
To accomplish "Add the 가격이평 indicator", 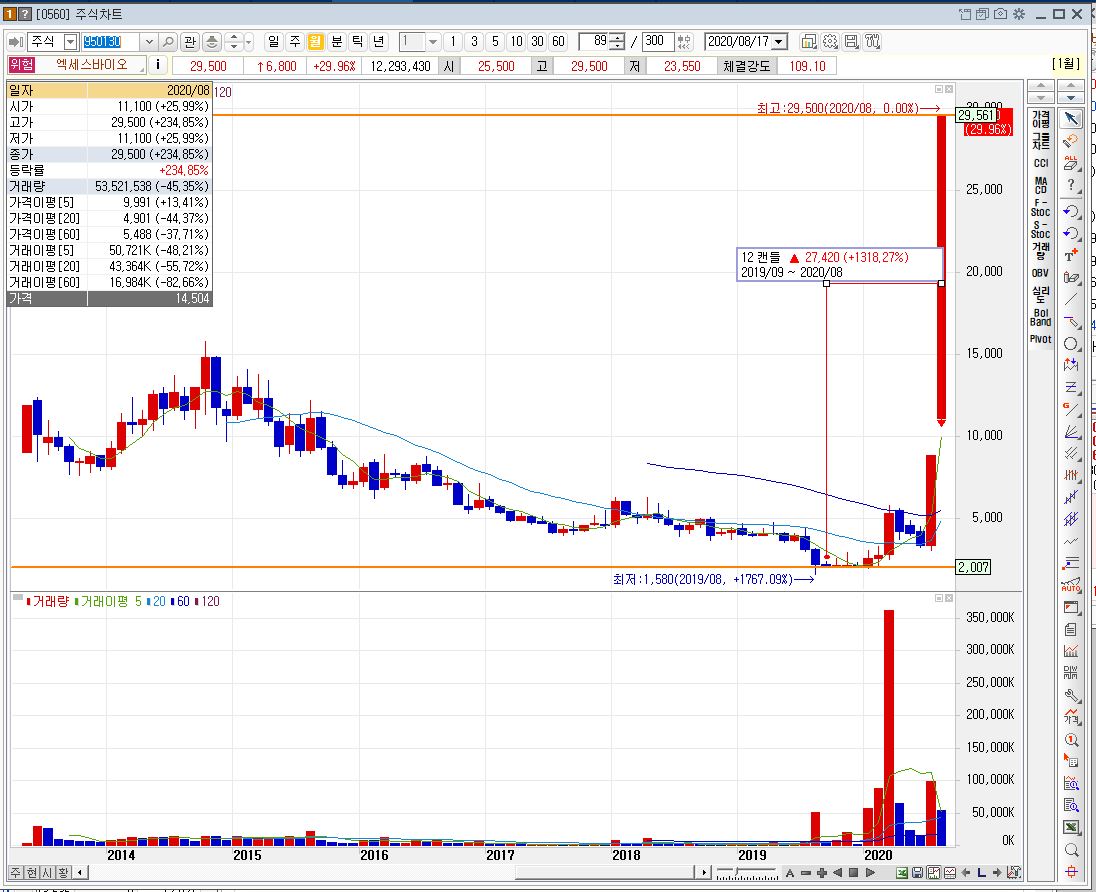I will coord(1040,119).
